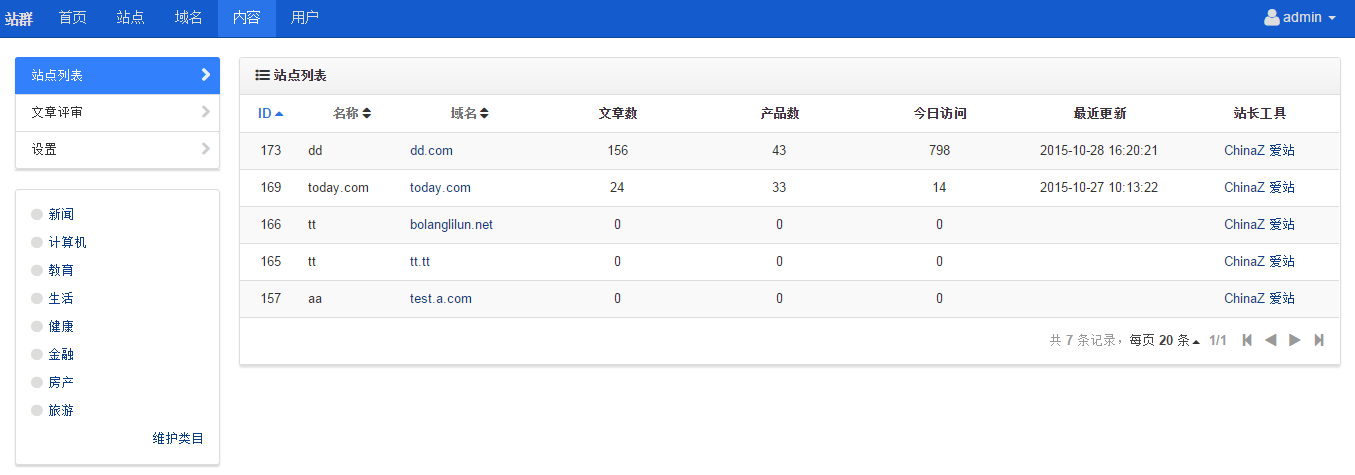Screen dimensions: 1355x475
Task: Open ChinaZ link for bolanglilun.net row
Action: point(1244,224)
